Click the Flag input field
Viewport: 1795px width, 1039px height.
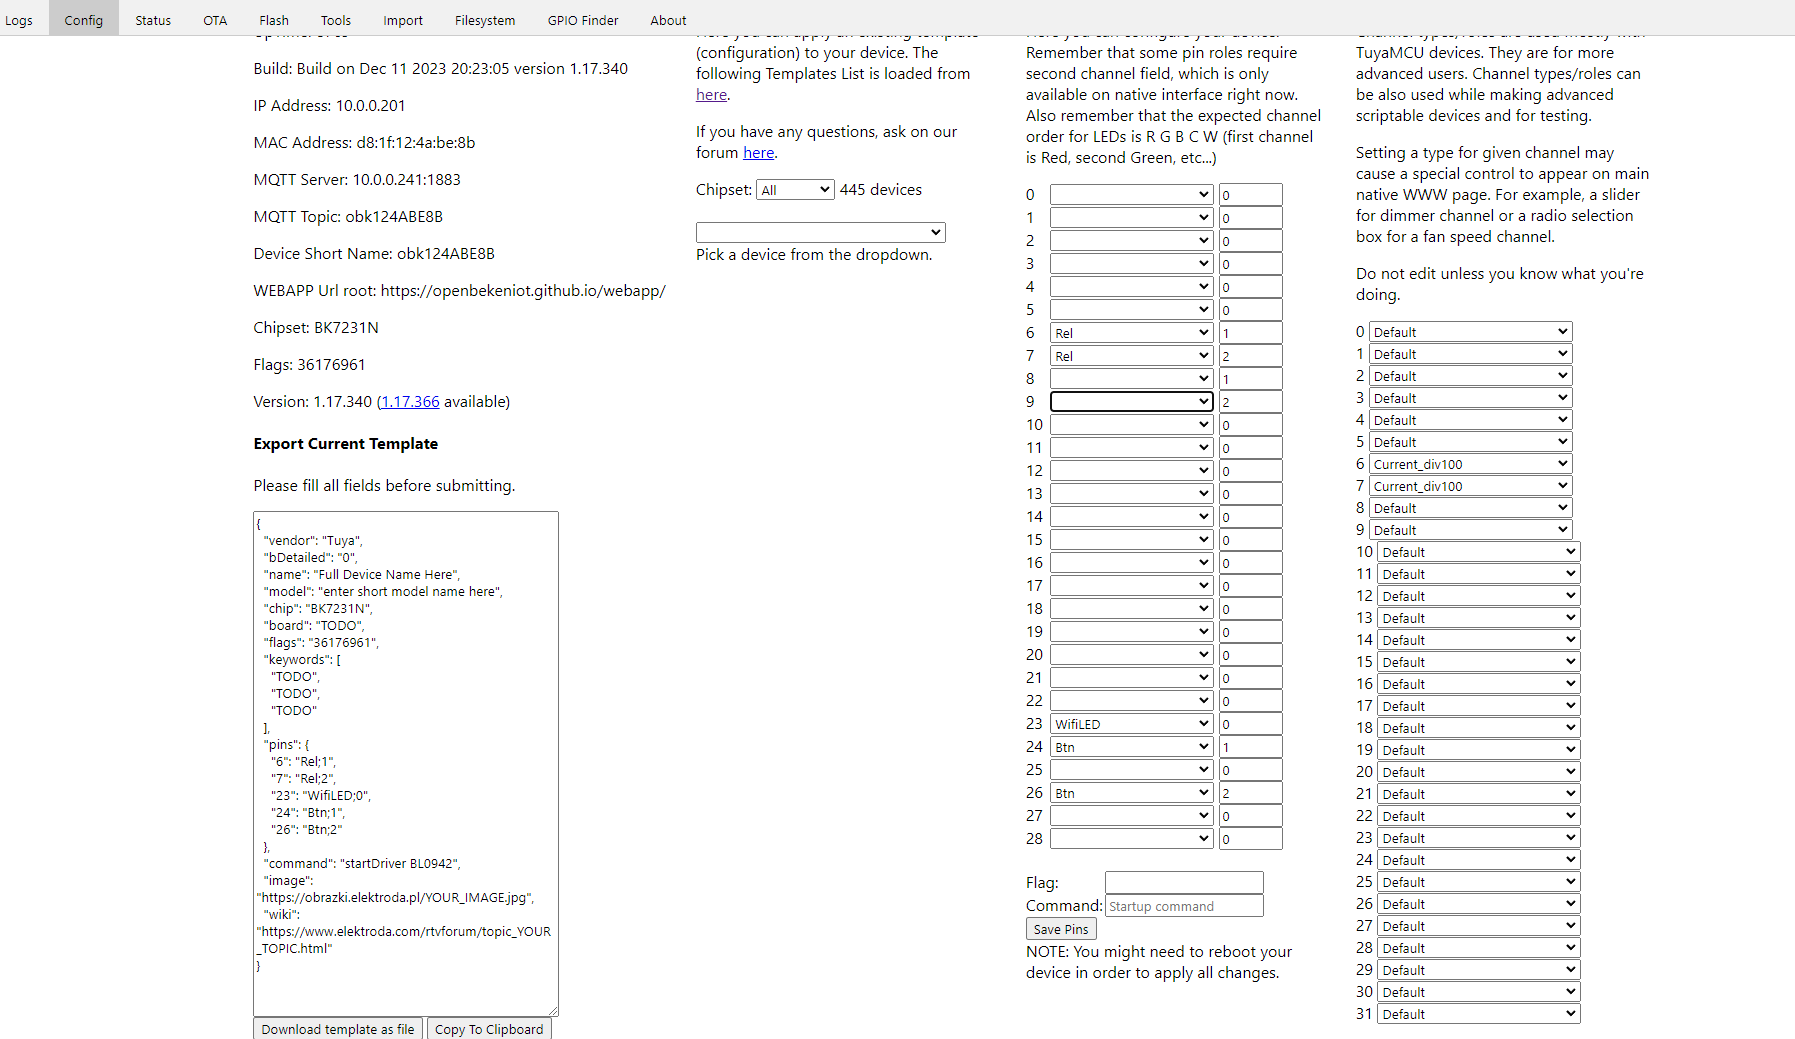(x=1184, y=883)
